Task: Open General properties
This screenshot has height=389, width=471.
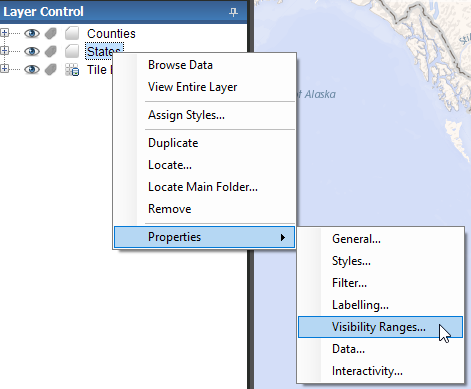Action: [380, 239]
